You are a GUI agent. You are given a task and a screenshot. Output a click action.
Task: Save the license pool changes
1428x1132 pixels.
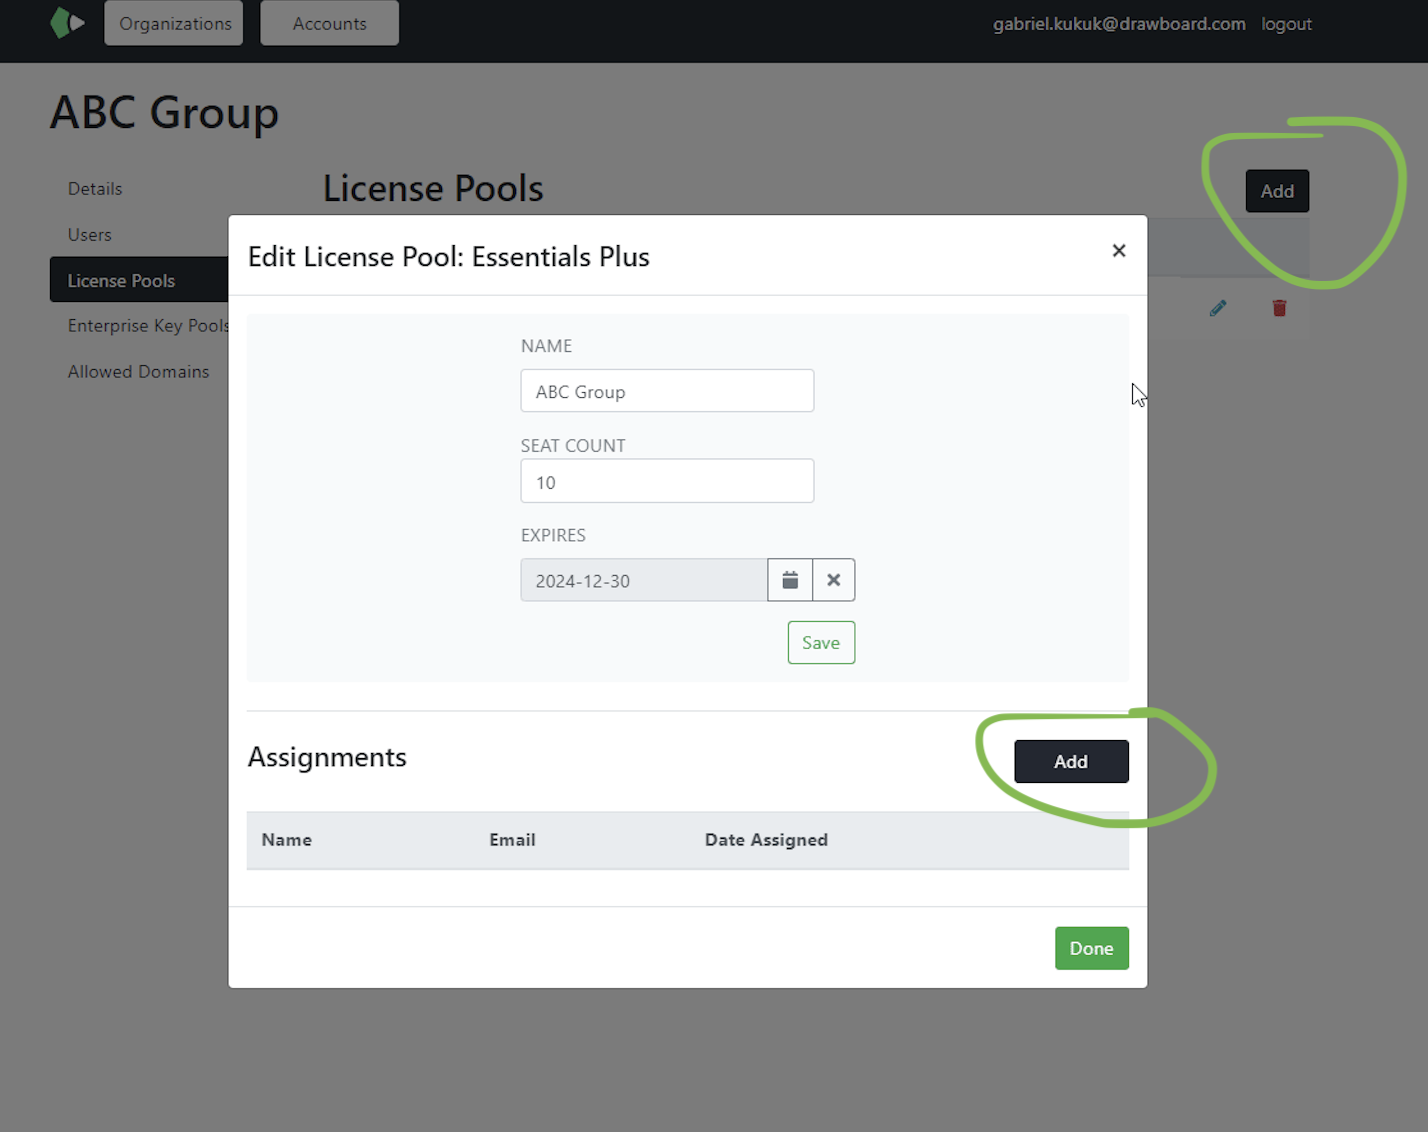pyautogui.click(x=820, y=642)
